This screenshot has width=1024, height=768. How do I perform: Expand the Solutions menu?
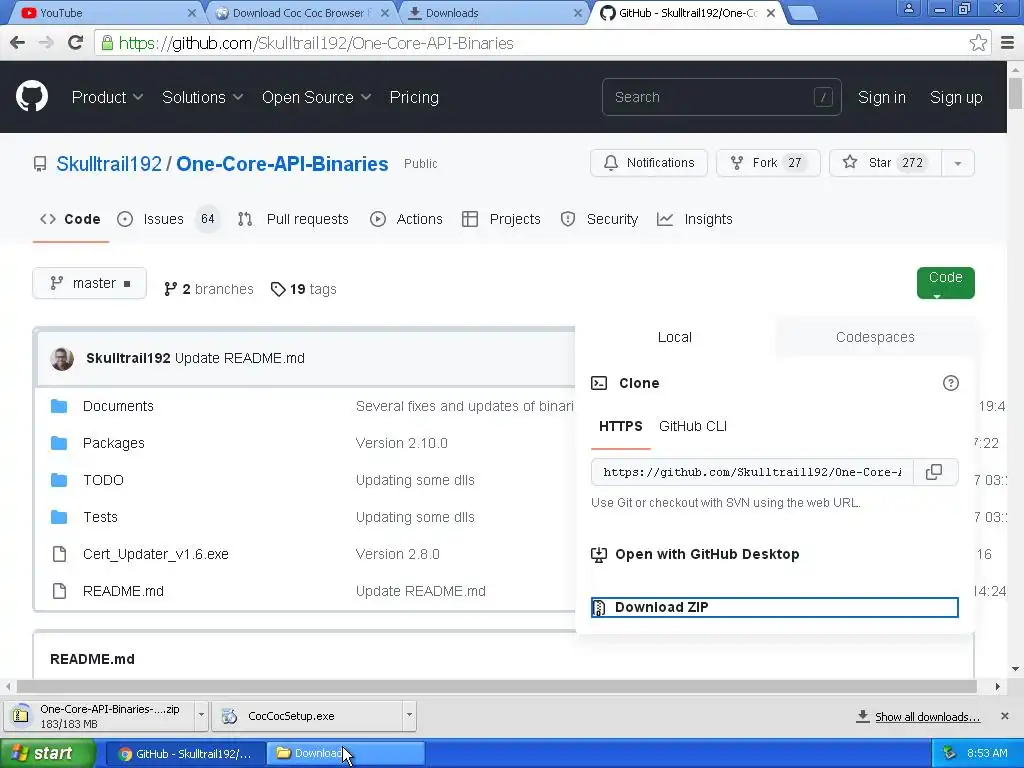pyautogui.click(x=202, y=97)
